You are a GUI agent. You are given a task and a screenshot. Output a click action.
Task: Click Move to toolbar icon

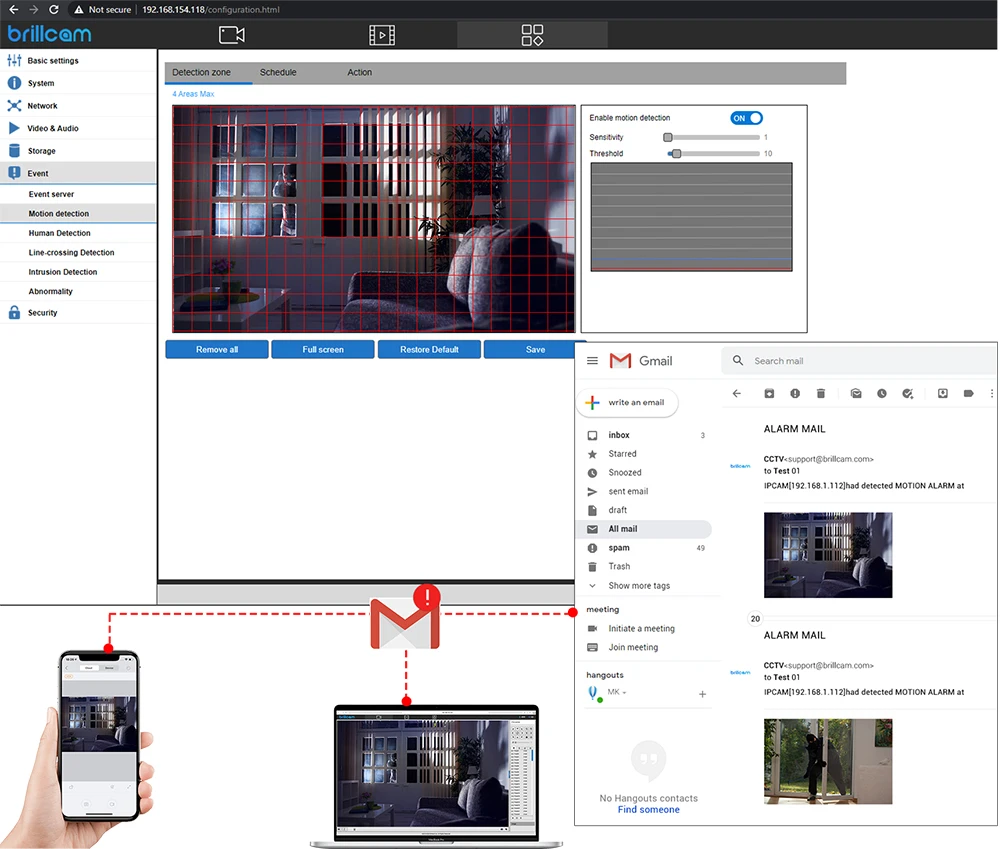pyautogui.click(x=943, y=394)
